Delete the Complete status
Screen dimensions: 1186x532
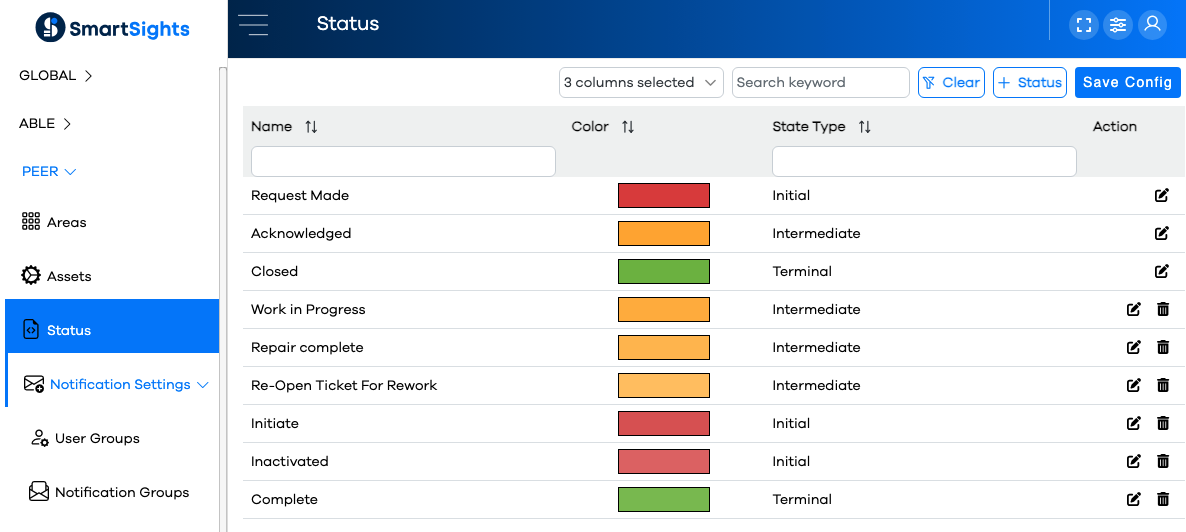point(1163,499)
